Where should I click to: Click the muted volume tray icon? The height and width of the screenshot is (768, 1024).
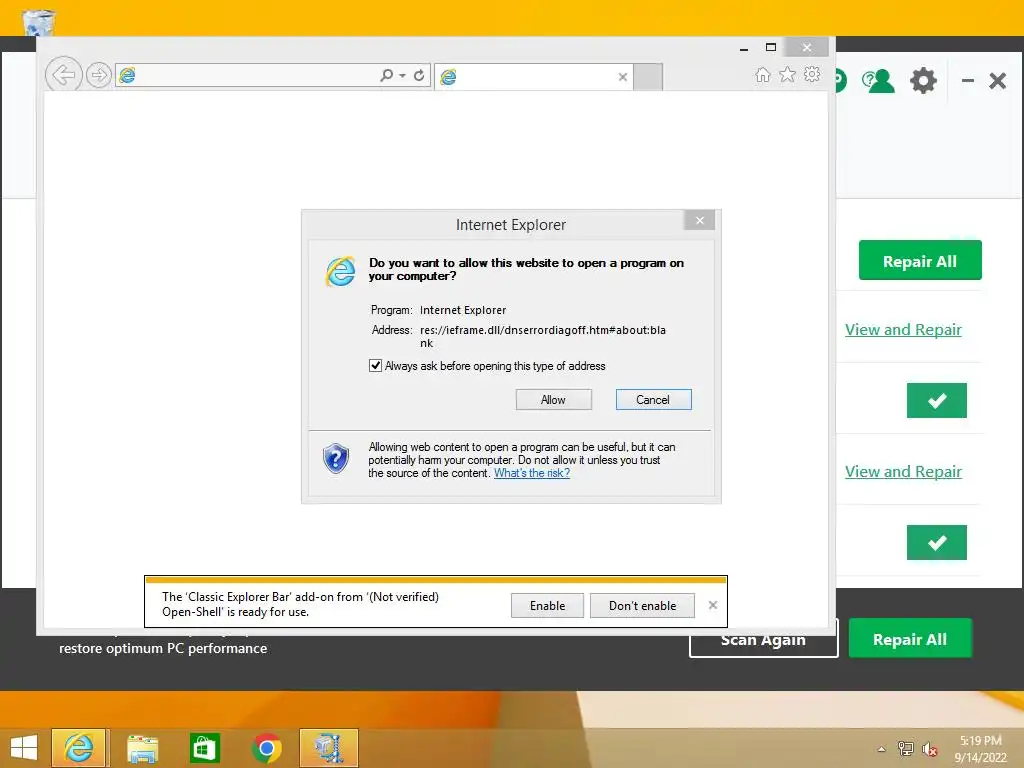929,749
